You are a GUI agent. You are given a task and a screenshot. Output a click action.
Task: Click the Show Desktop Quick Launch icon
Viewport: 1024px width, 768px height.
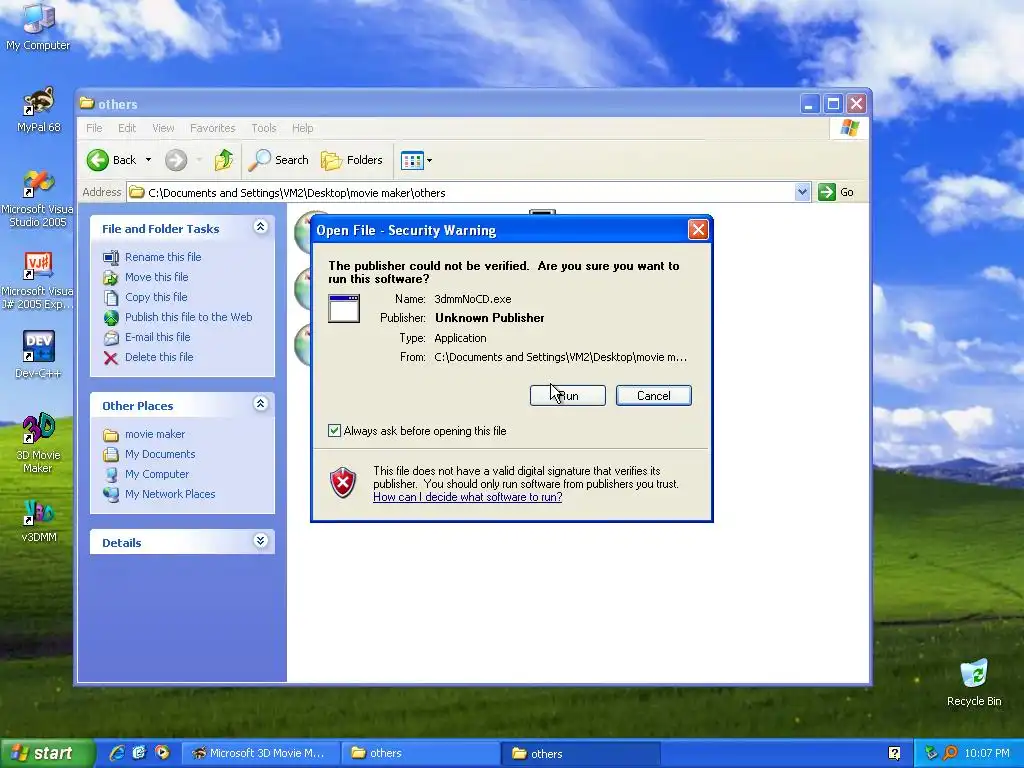pyautogui.click(x=140, y=753)
